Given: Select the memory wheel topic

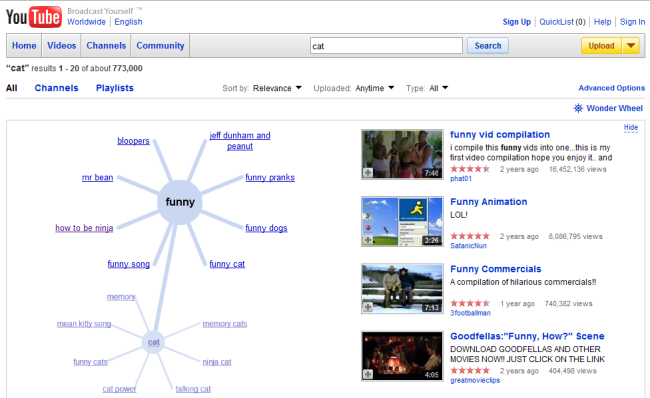Looking at the screenshot, I should 121,297.
